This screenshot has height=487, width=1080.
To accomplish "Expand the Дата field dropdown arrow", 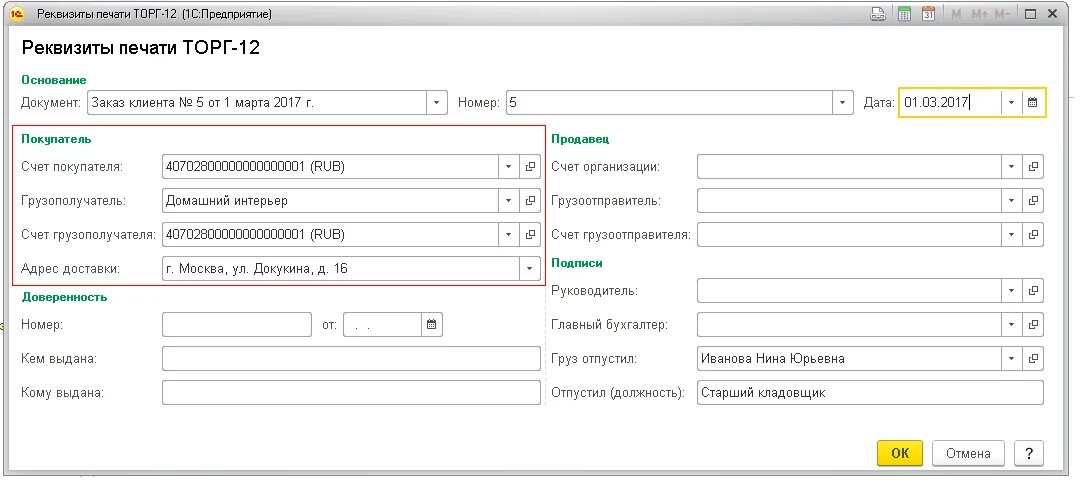I will (x=1011, y=103).
